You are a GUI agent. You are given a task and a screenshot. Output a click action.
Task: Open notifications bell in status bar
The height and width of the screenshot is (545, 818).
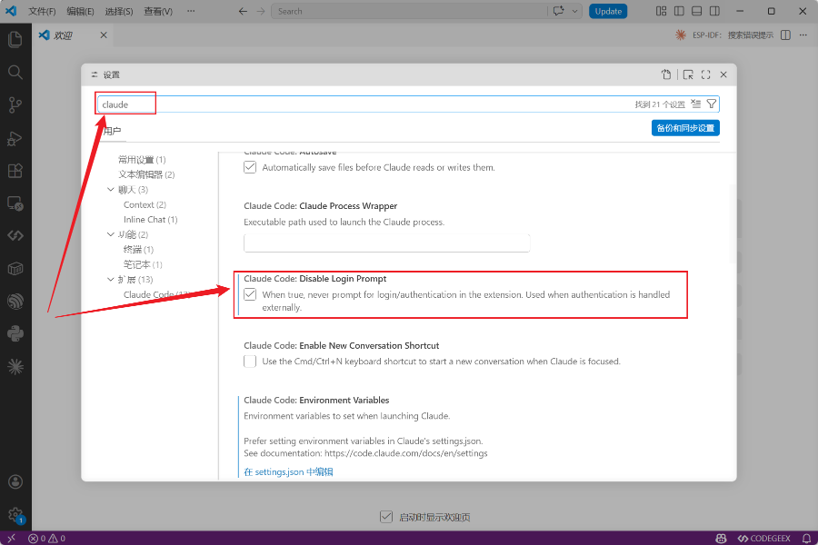coord(807,538)
